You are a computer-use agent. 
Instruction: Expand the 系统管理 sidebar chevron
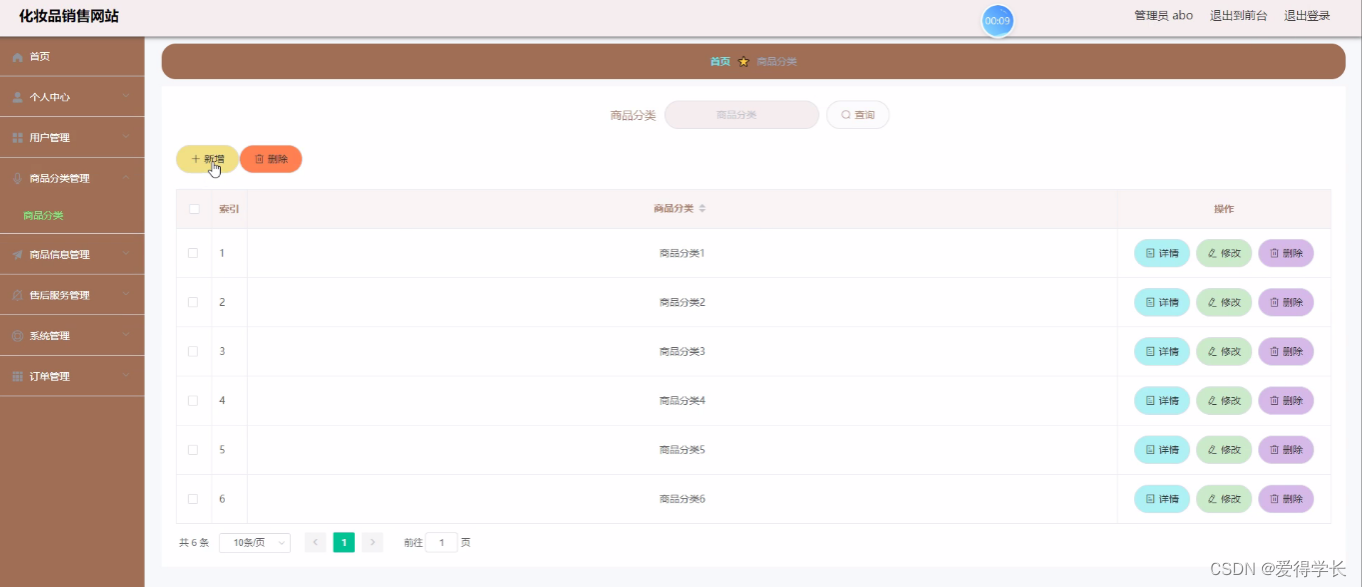(126, 335)
